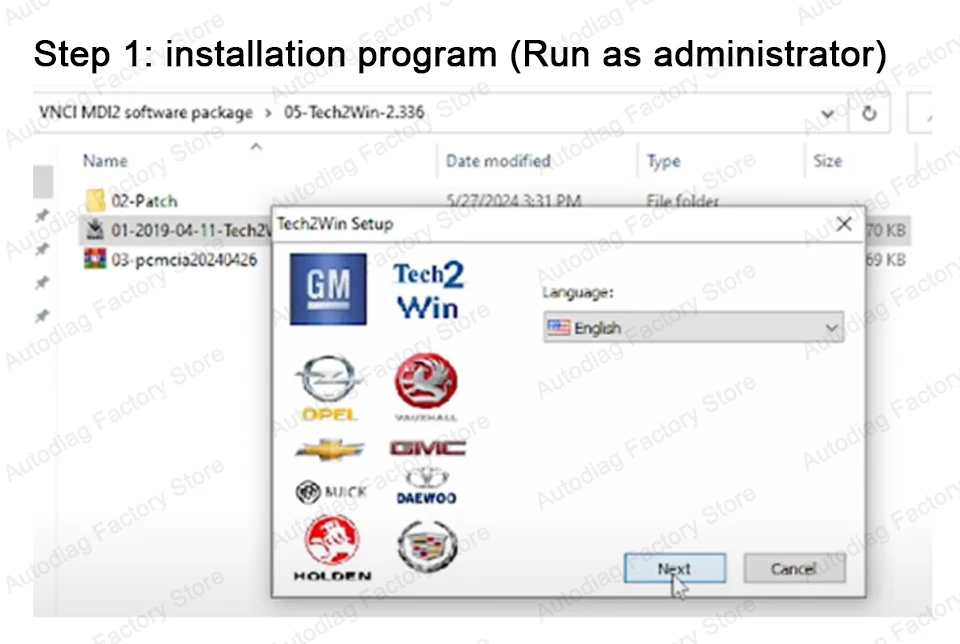Image resolution: width=960 pixels, height=644 pixels.
Task: Select the 01-2019-04-11-Tech2W file name
Action: pos(191,230)
